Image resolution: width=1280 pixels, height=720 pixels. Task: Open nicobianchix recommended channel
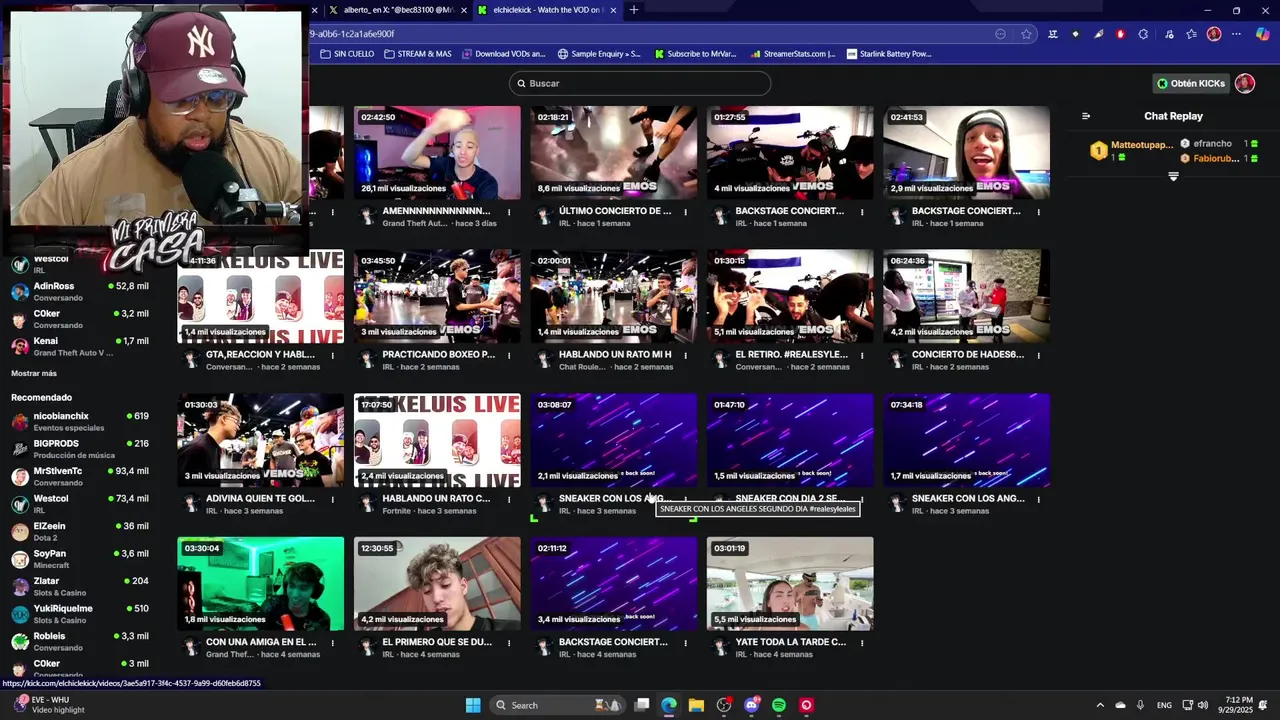[x=80, y=421]
